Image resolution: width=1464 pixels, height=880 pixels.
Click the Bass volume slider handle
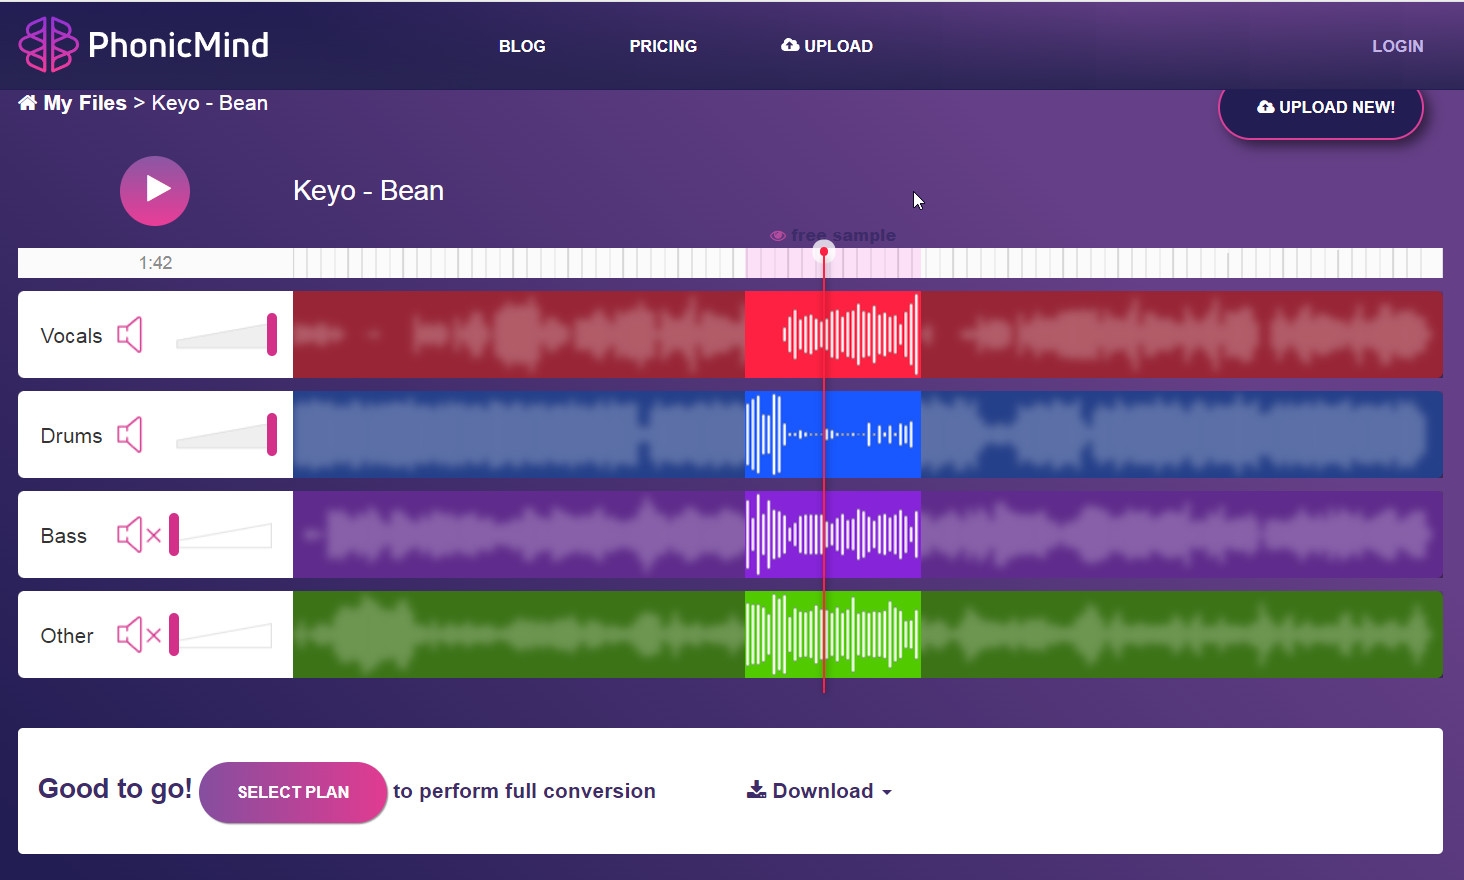point(174,534)
